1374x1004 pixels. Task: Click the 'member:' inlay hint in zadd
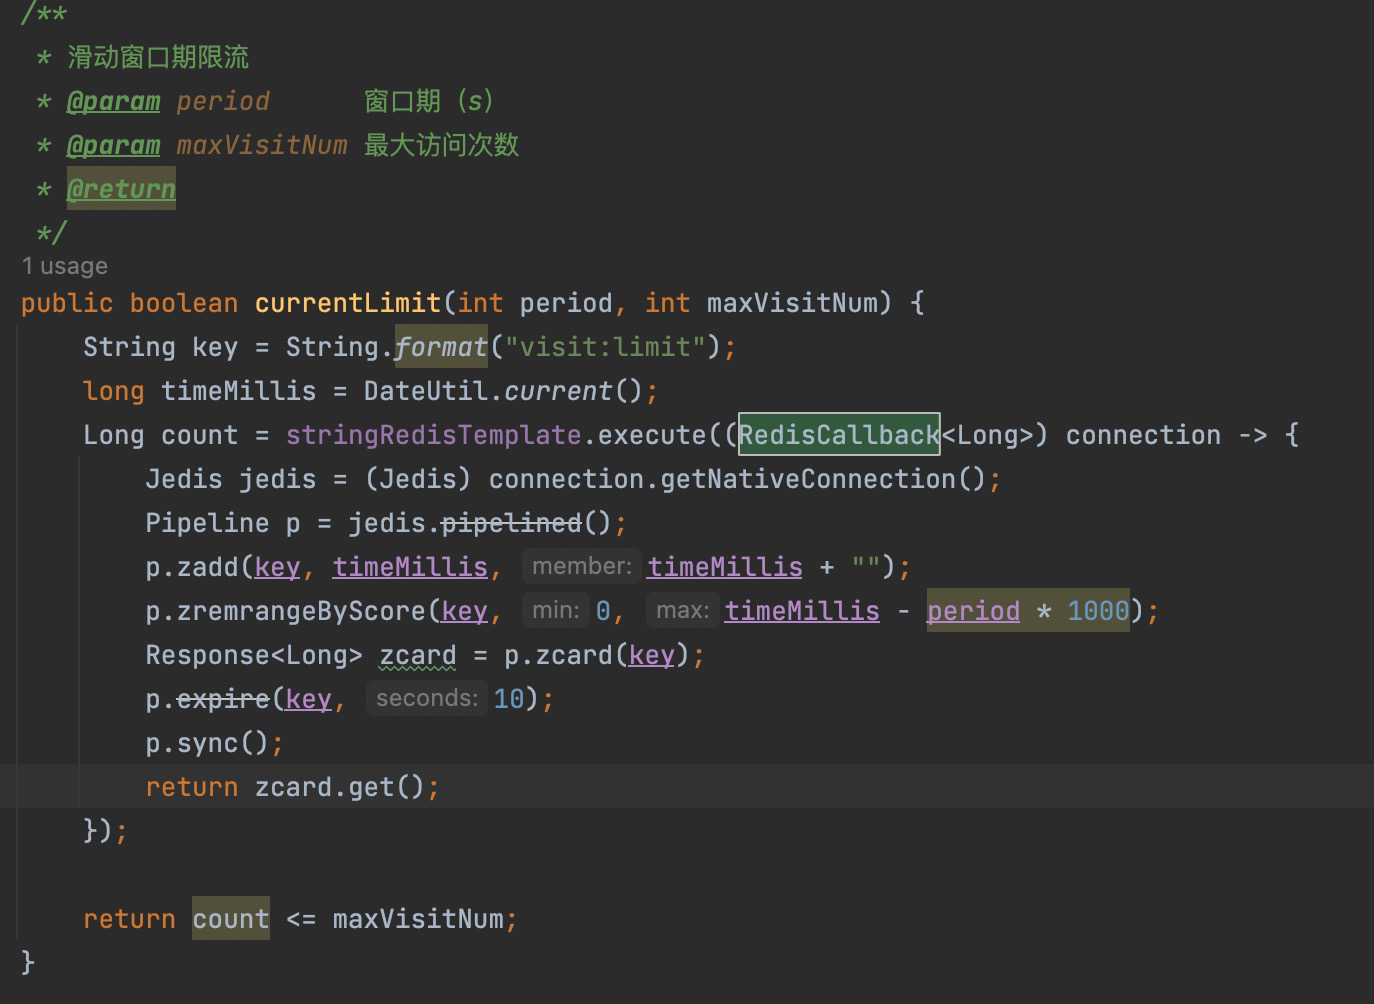click(581, 566)
